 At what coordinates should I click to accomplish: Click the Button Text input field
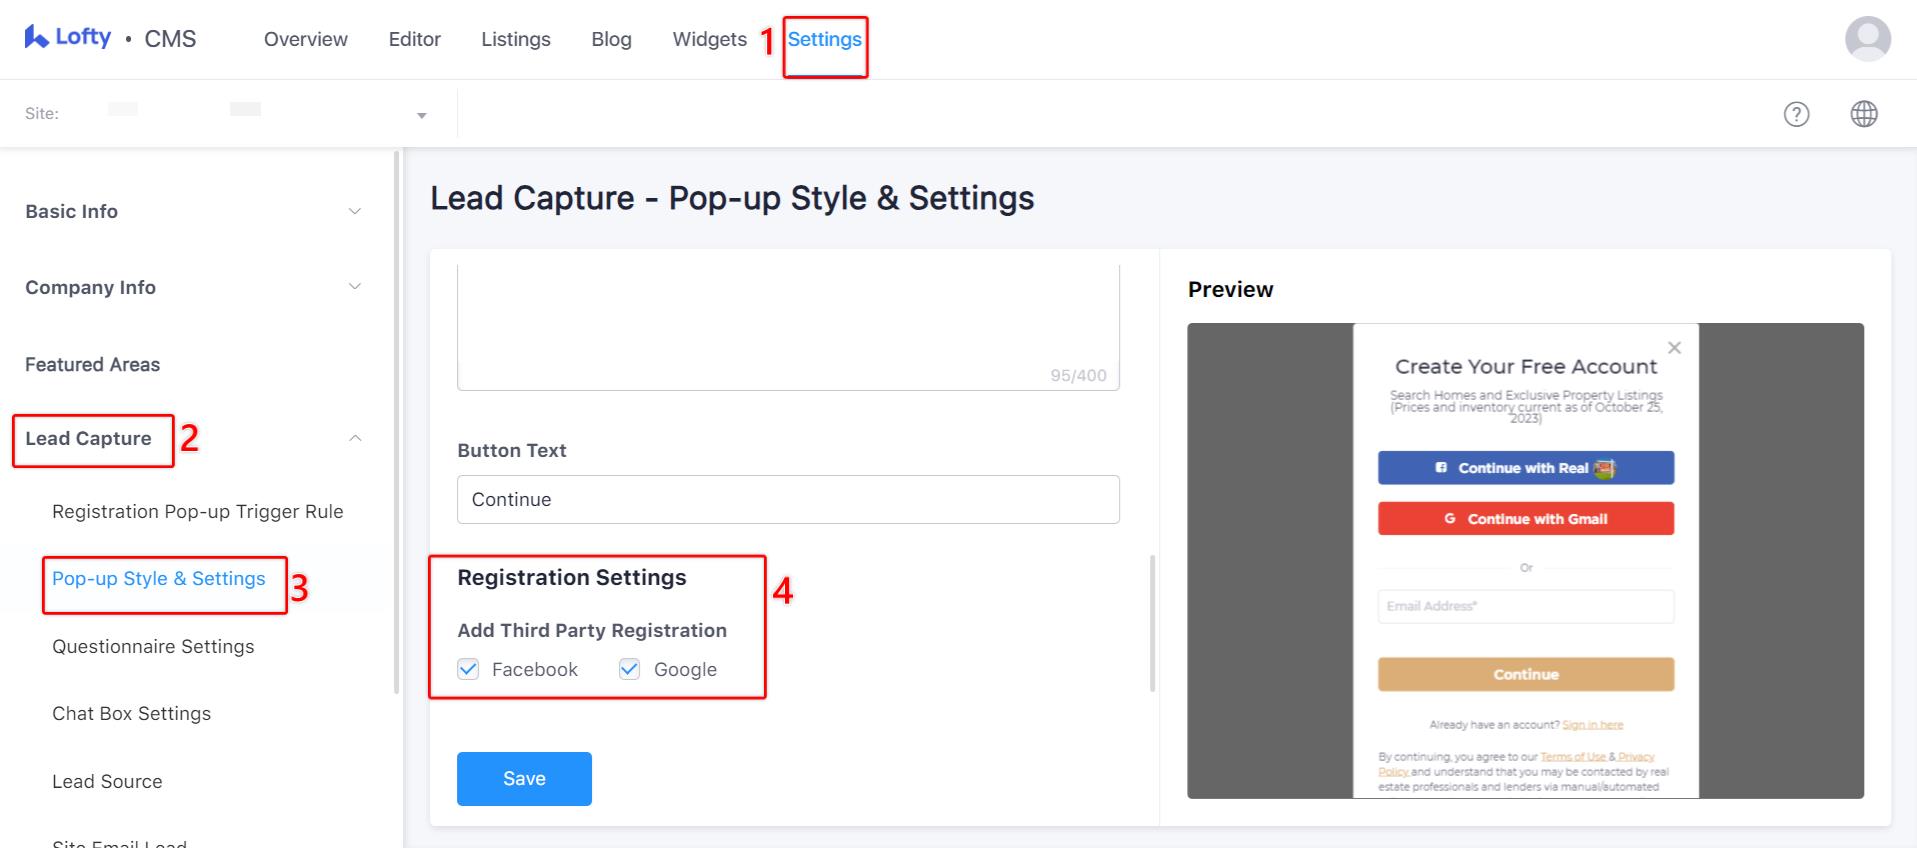788,499
